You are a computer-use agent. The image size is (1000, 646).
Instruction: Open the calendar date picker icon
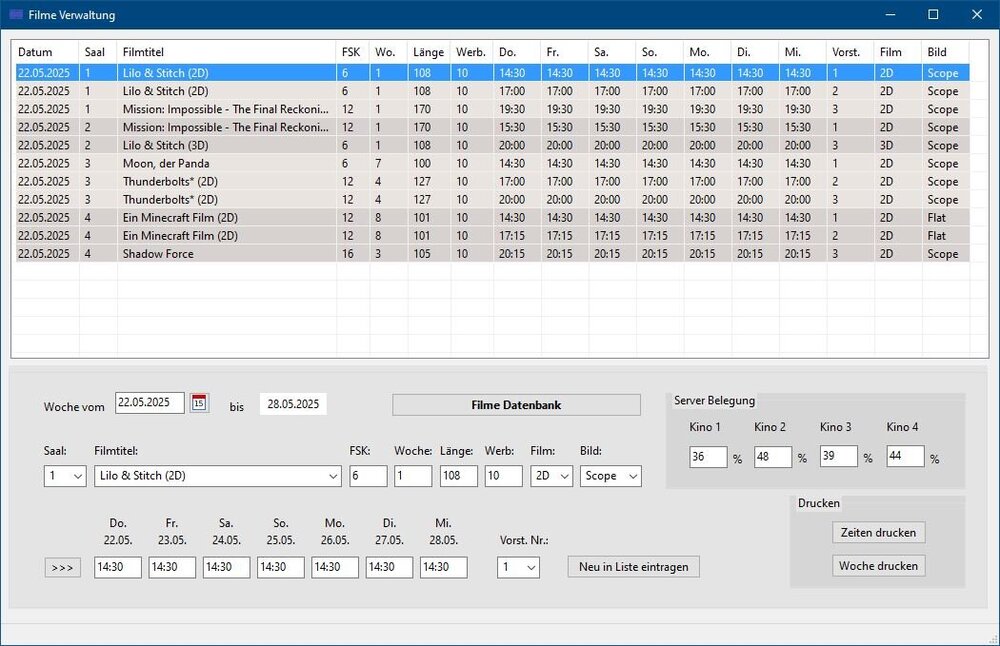click(200, 403)
